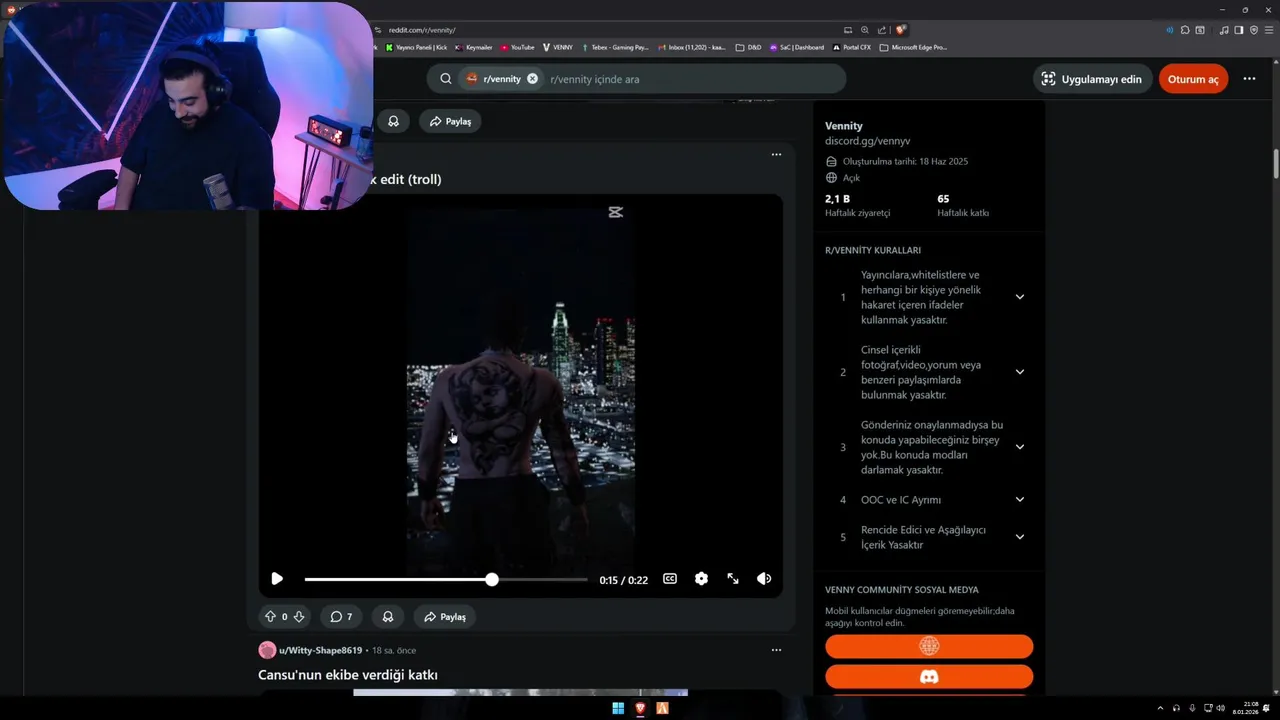Give an award below the video
Screen dimensions: 1280x720
(387, 617)
